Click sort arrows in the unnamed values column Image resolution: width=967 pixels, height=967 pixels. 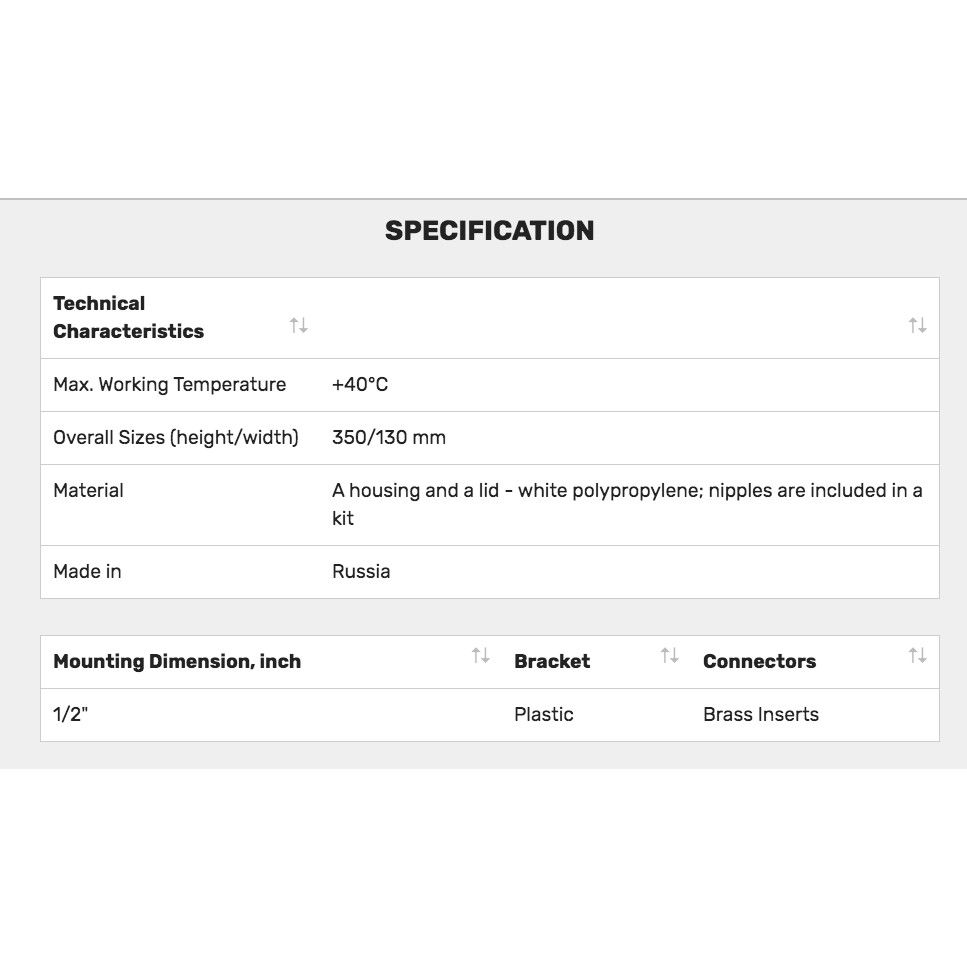tap(917, 325)
